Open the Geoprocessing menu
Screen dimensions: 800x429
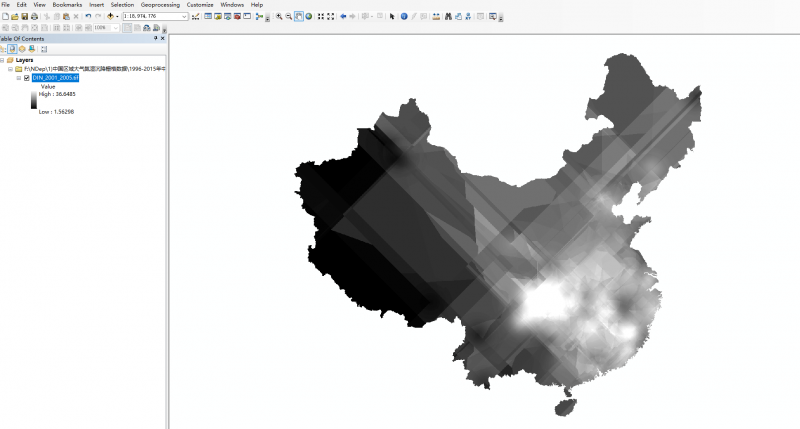160,5
